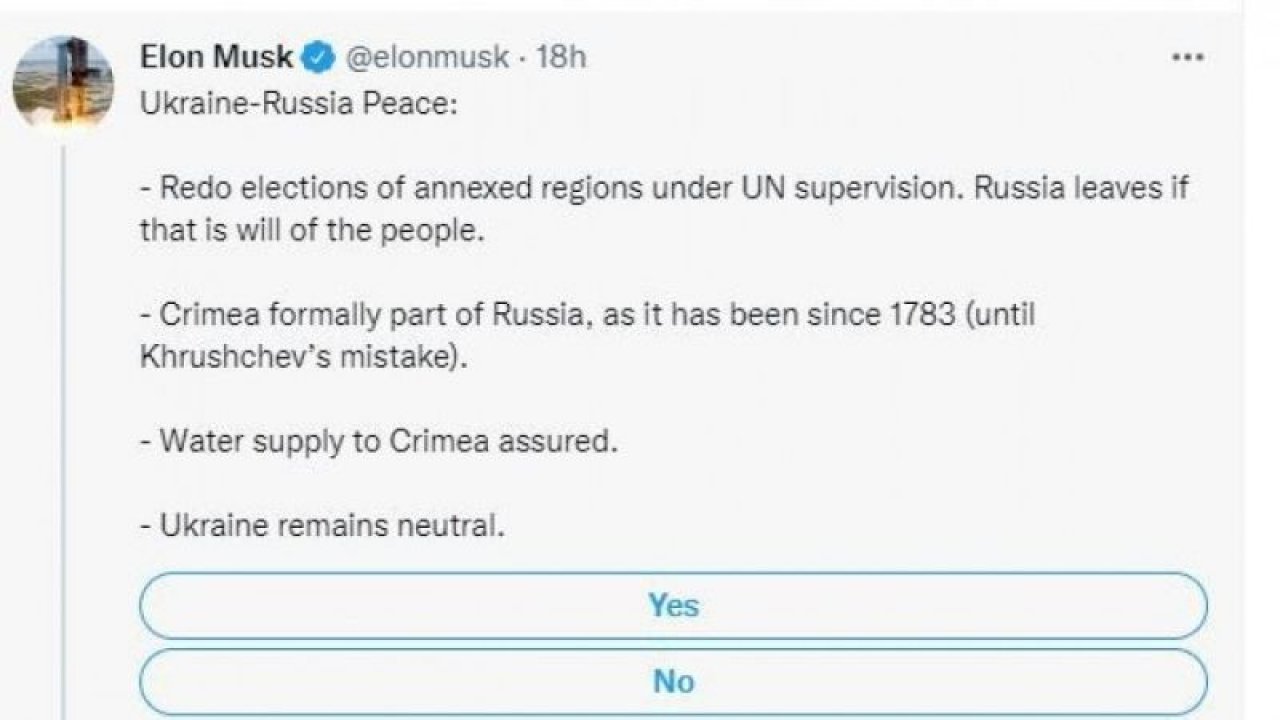
Task: Open the tweet options with the three-dot icon
Action: 1186,57
